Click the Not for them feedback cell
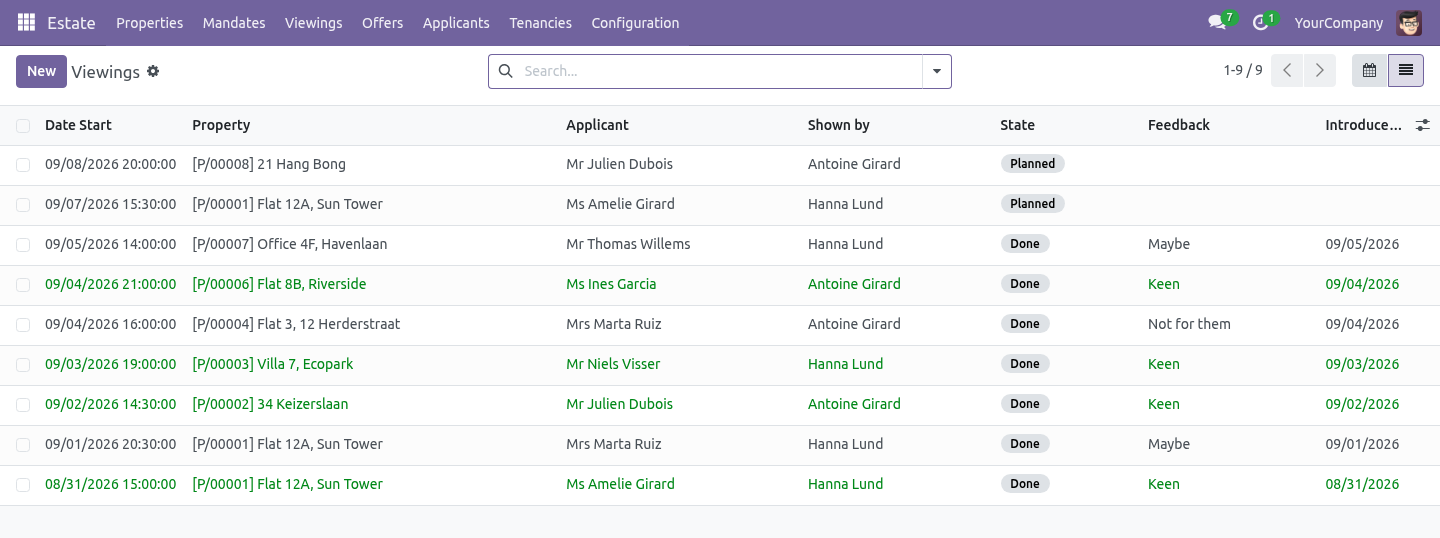The width and height of the screenshot is (1440, 538). click(x=1189, y=324)
